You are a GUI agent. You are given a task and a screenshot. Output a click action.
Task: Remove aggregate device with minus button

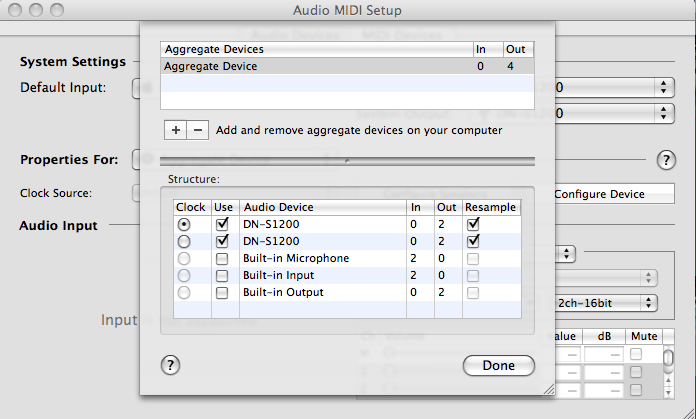tap(198, 130)
